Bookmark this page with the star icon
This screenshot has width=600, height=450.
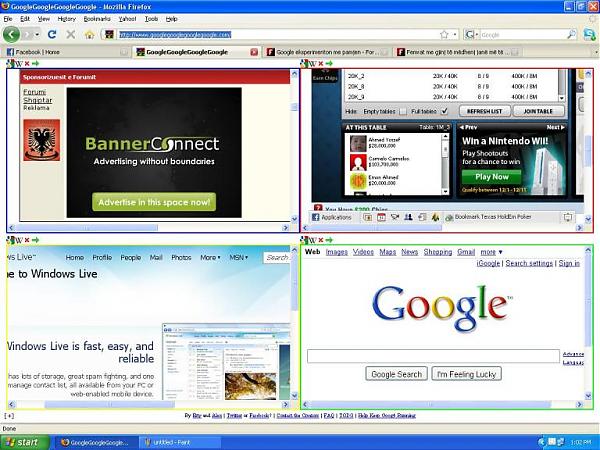[x=444, y=35]
